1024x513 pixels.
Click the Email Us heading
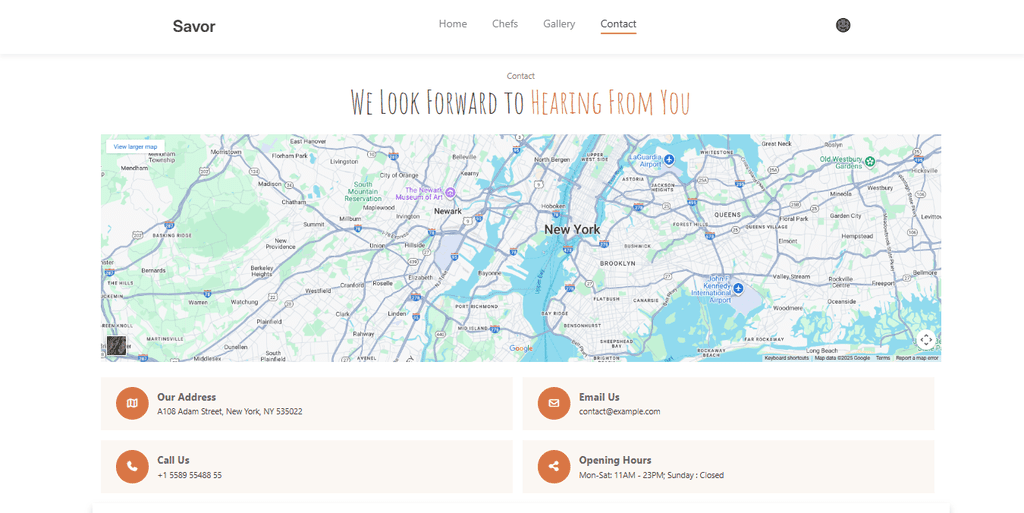coord(600,397)
